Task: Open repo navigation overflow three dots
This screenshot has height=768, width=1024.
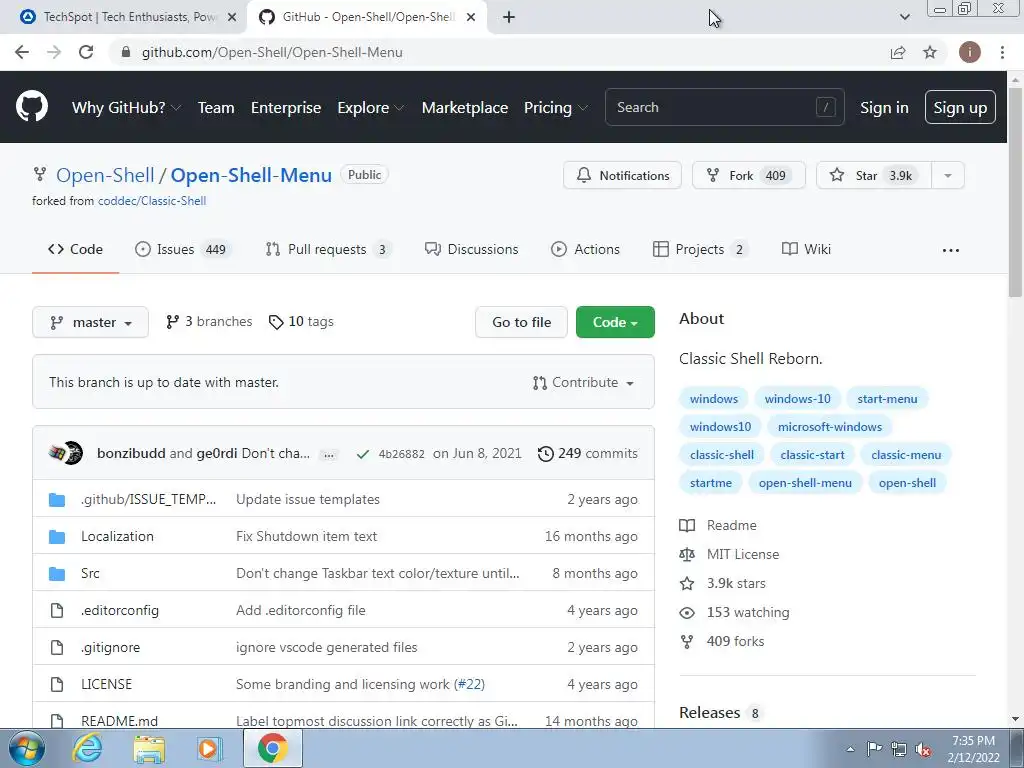Action: (x=951, y=250)
